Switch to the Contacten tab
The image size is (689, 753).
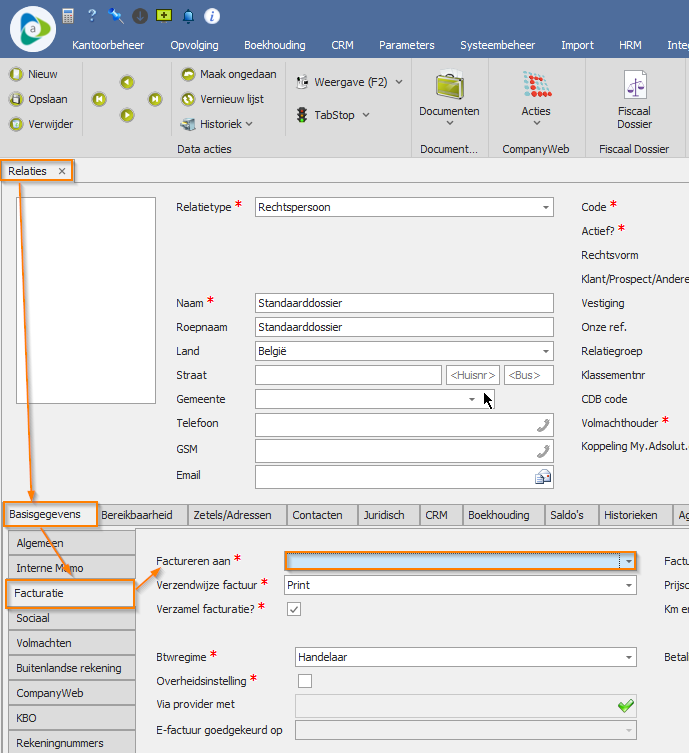tap(317, 515)
